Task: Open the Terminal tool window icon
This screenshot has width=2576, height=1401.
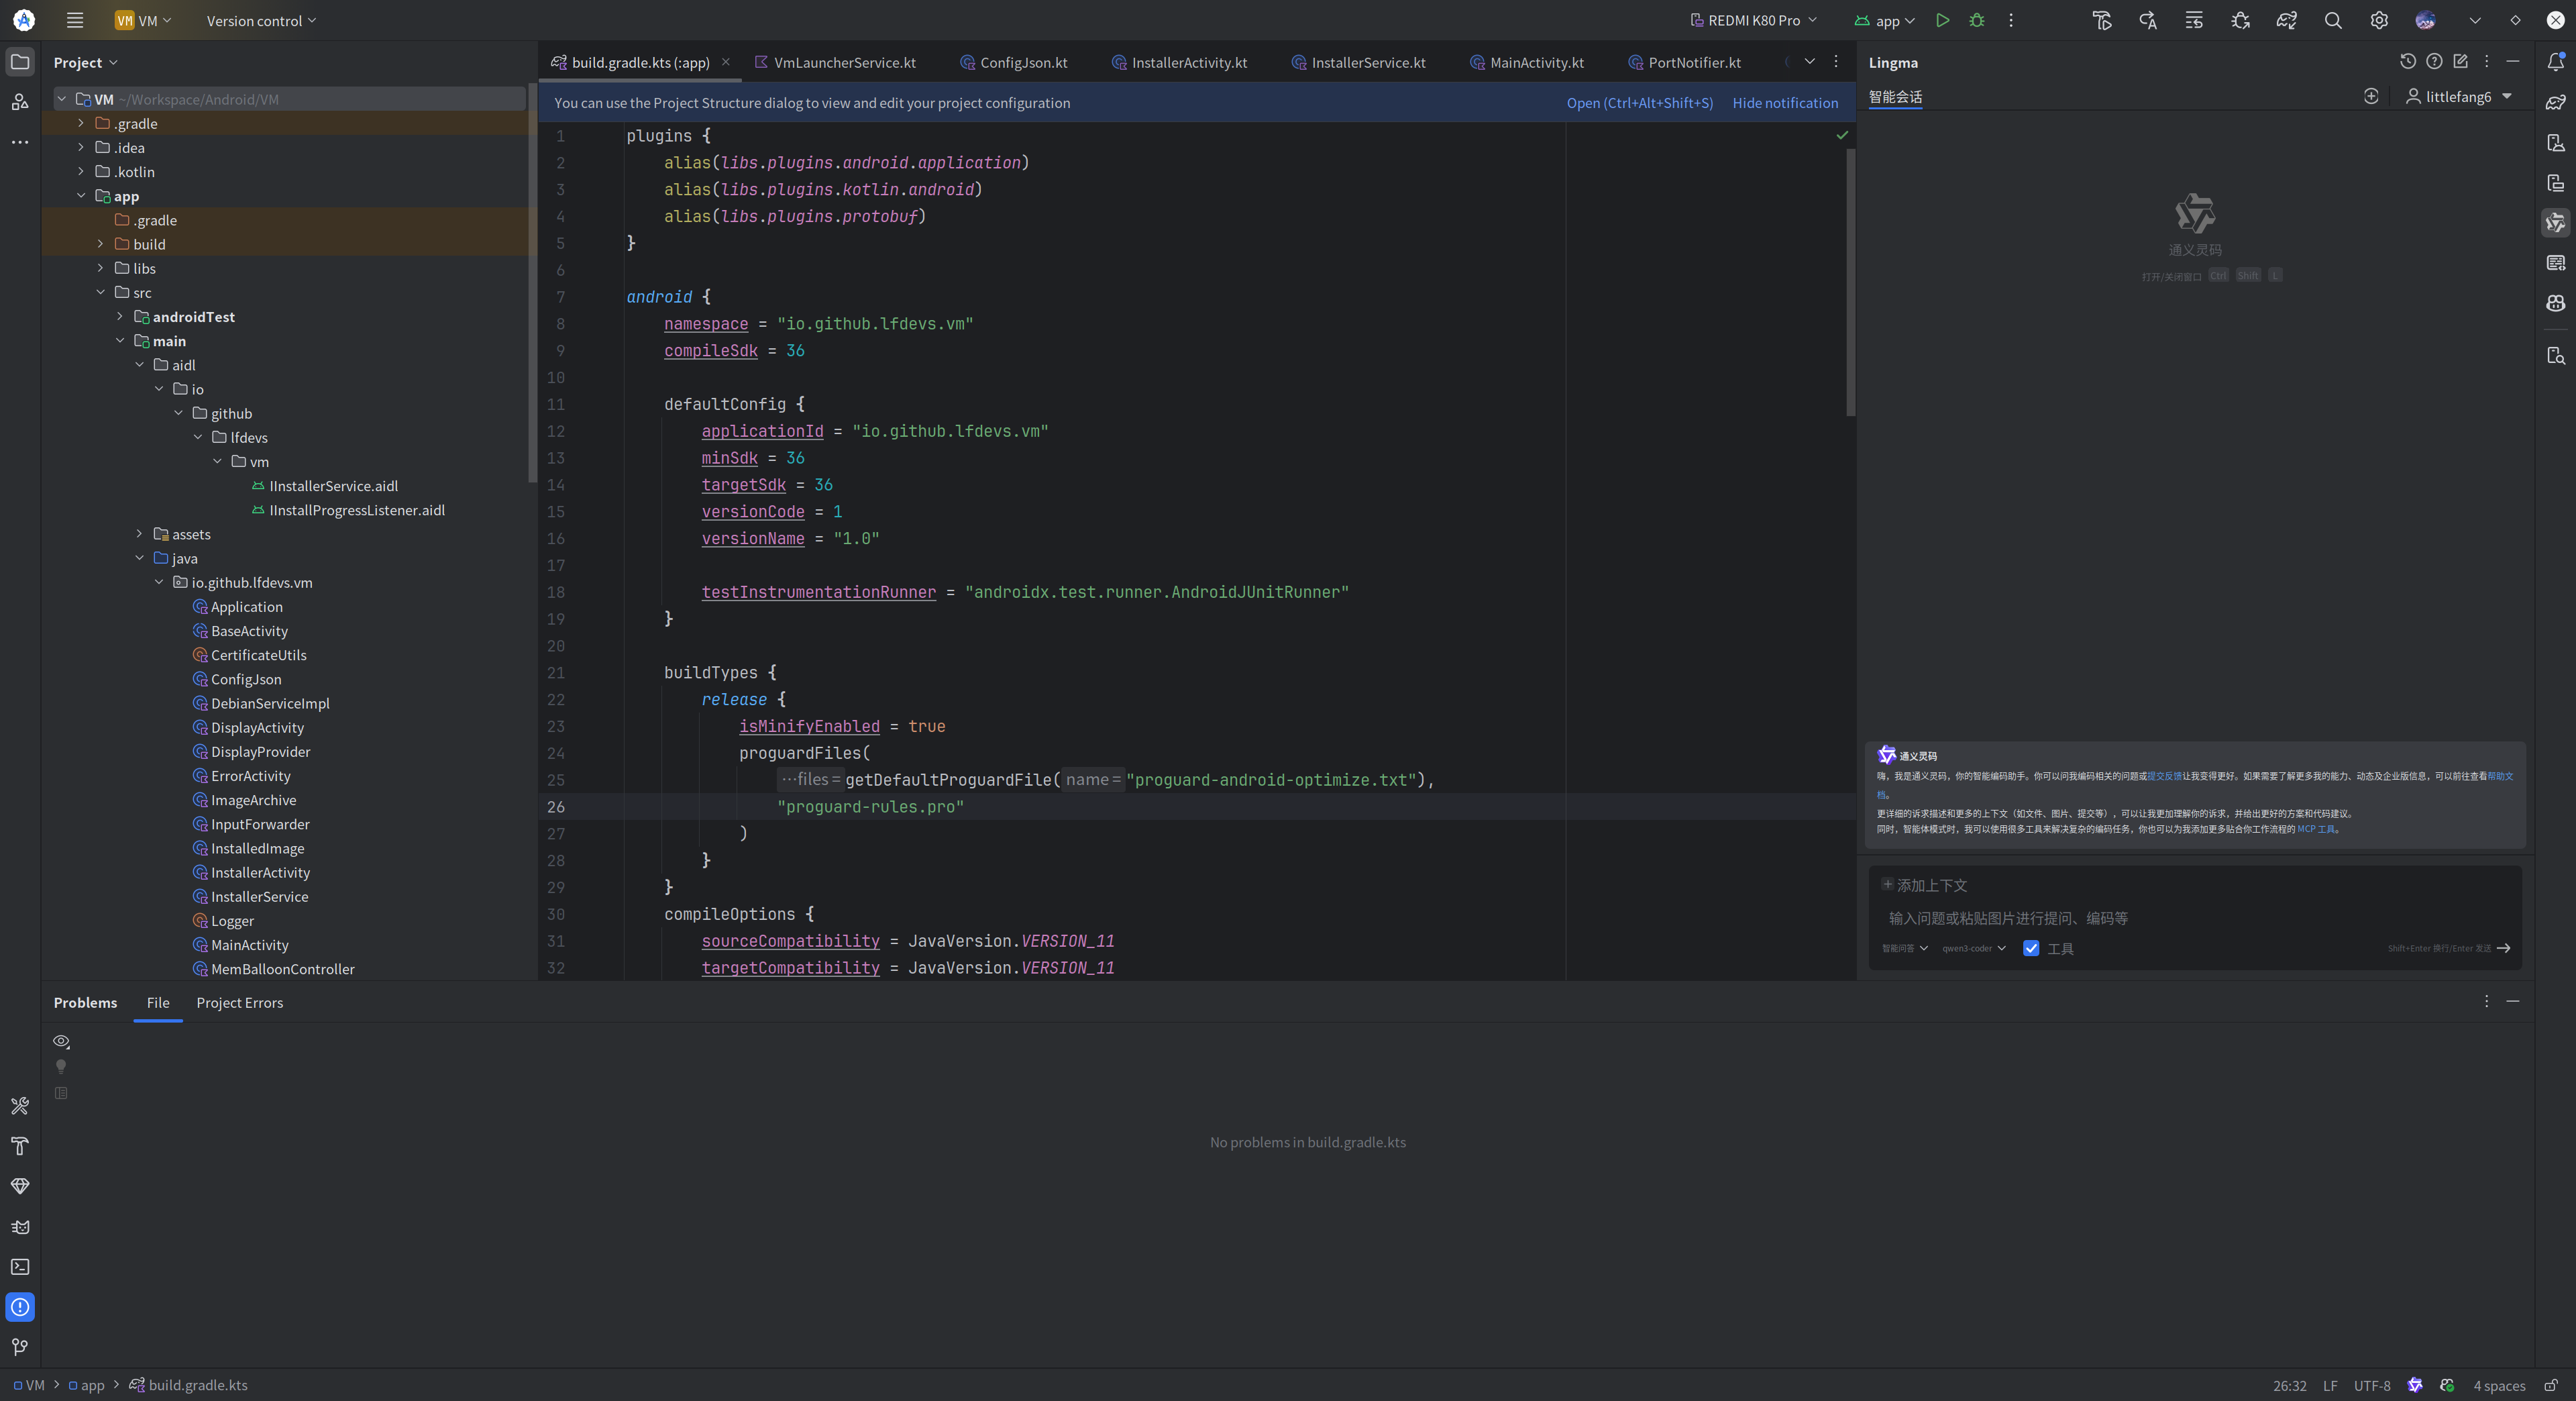Action: point(20,1267)
